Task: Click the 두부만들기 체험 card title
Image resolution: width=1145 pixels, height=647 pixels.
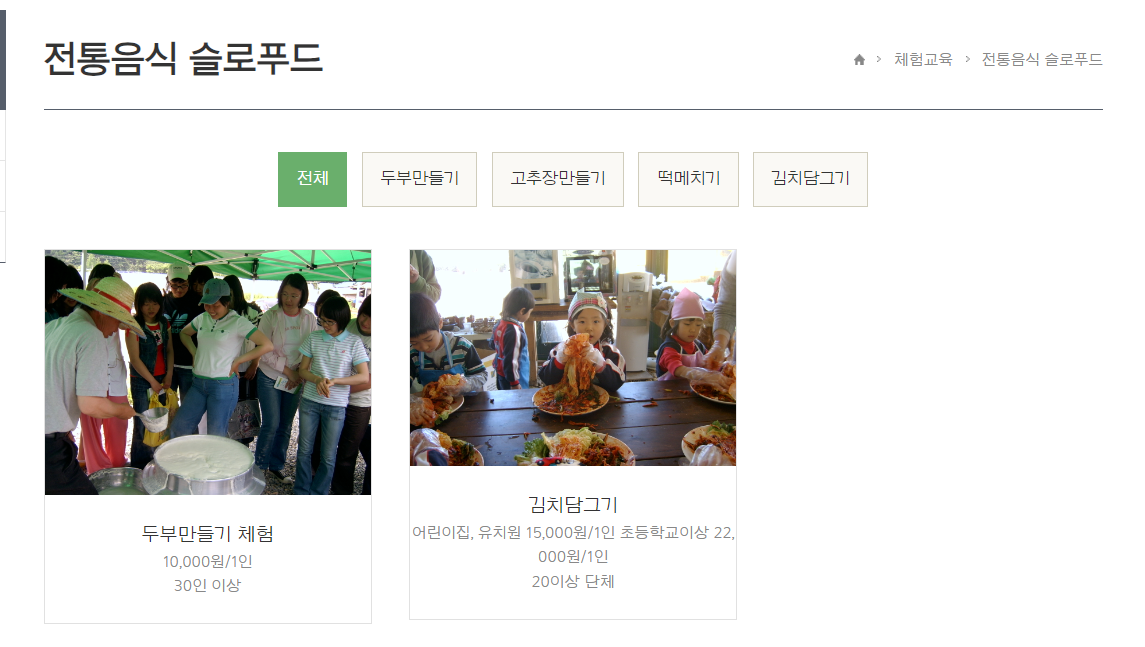Action: point(208,534)
